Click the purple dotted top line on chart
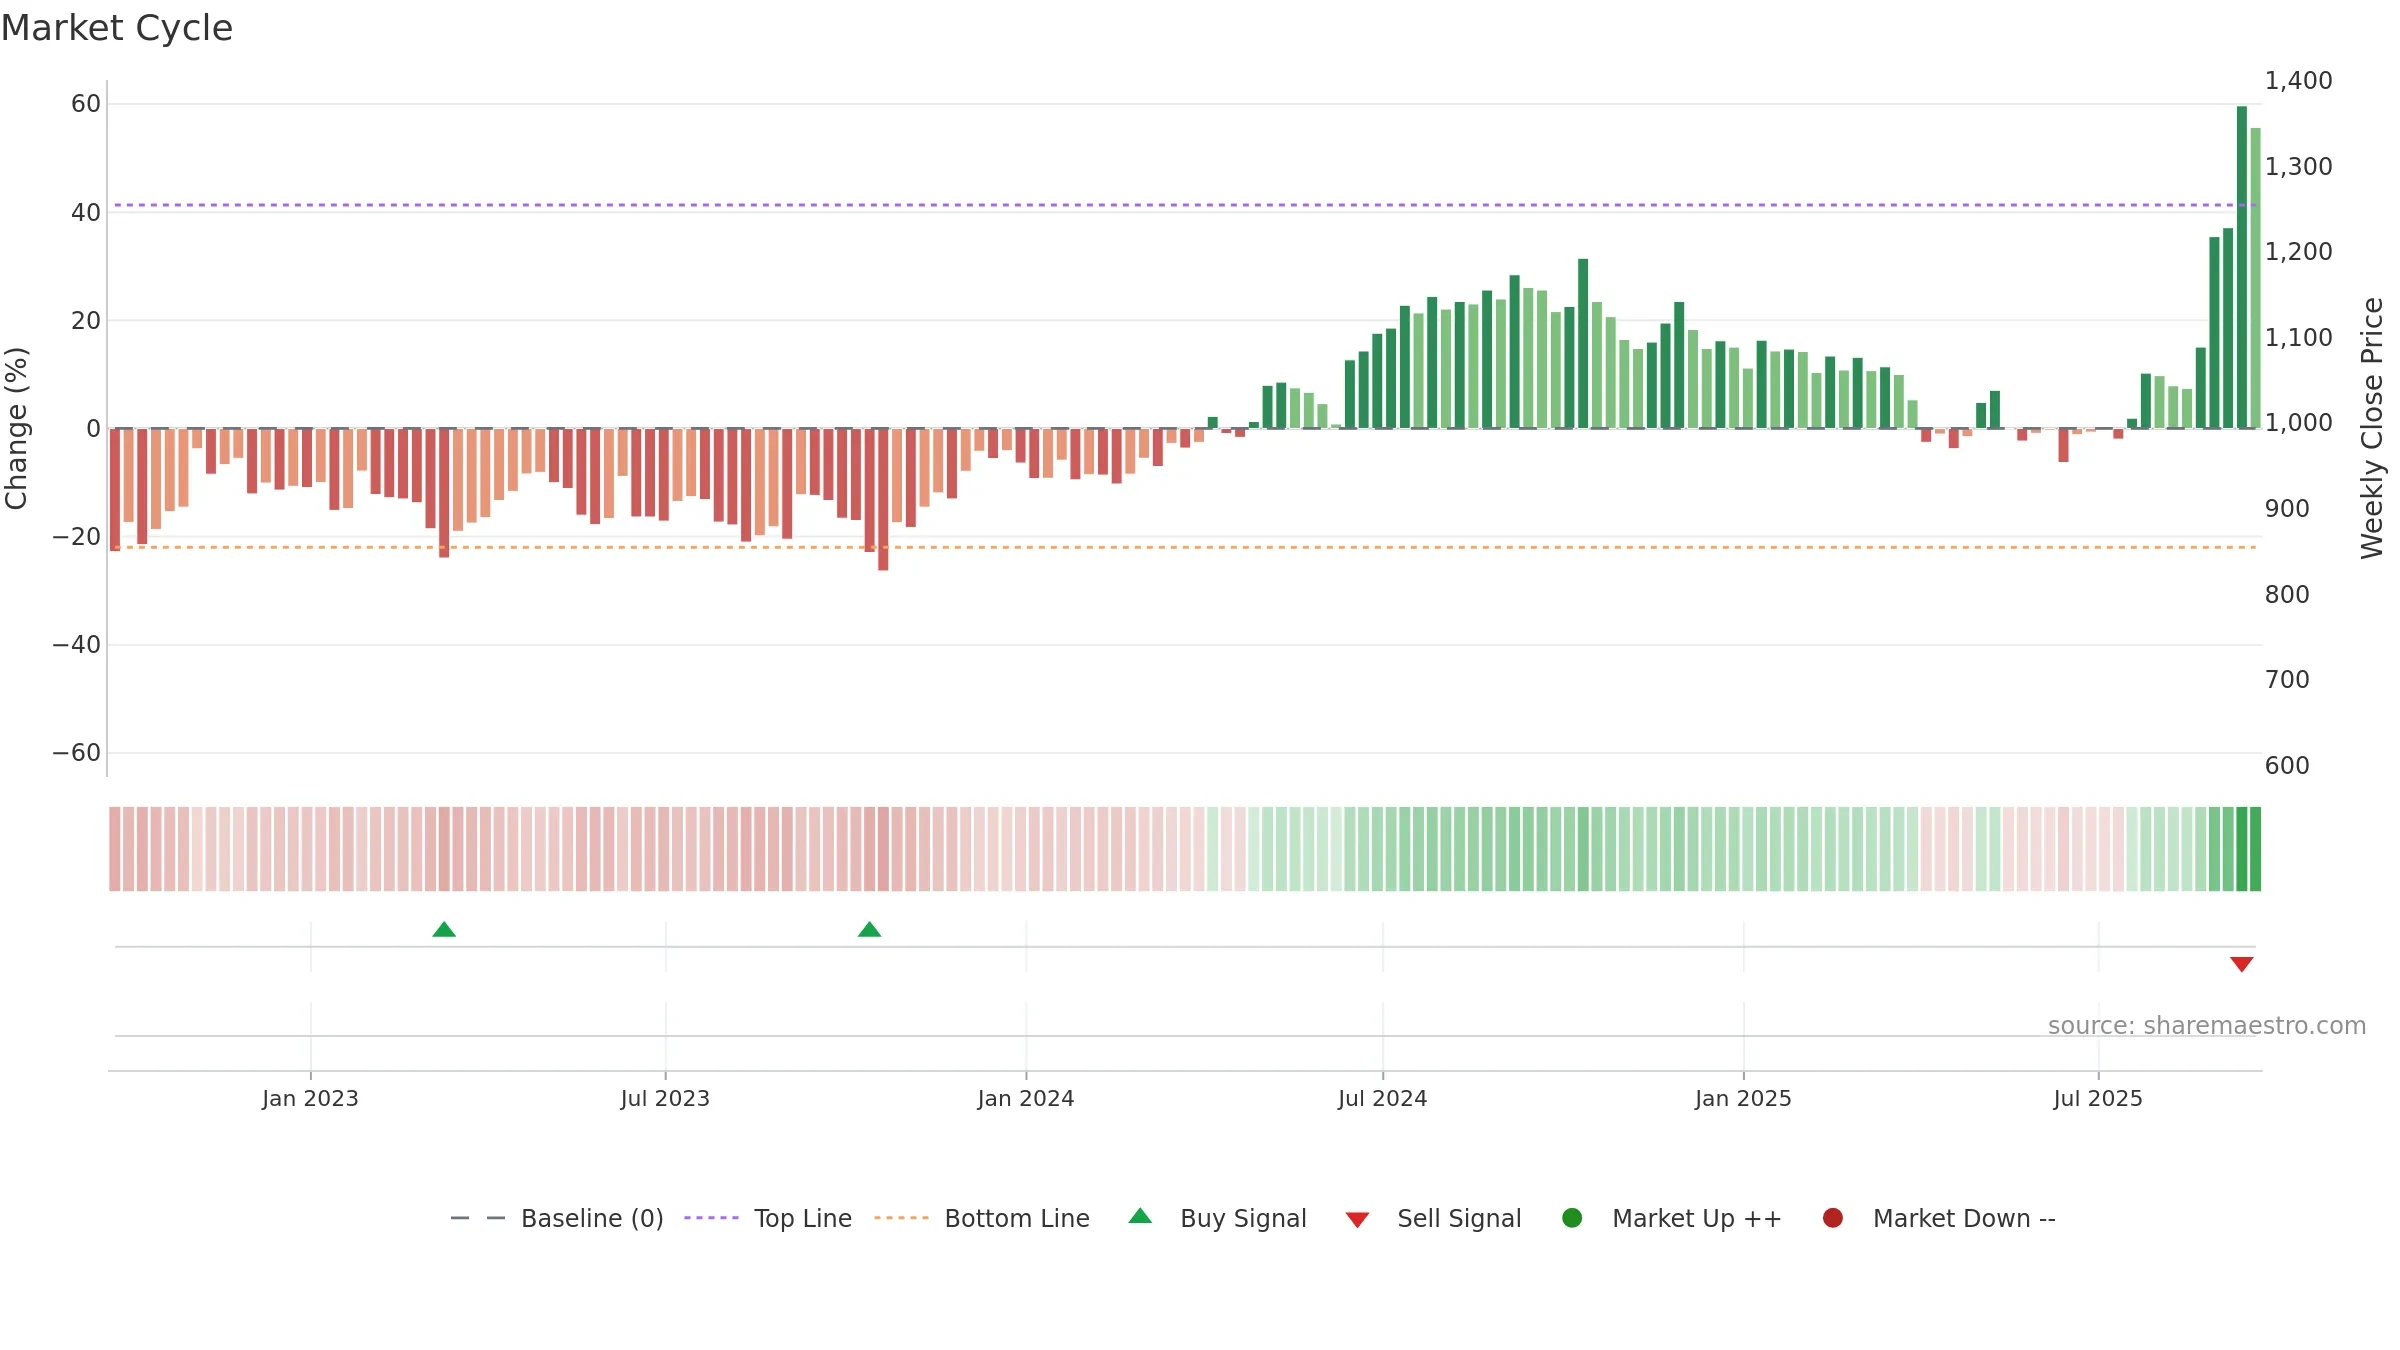2400x1350 pixels. tap(1185, 205)
